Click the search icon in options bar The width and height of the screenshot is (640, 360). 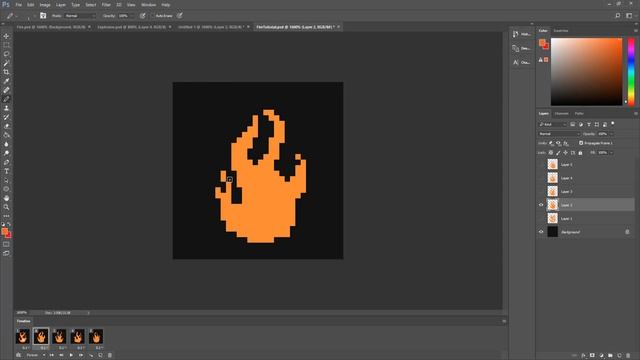[x=618, y=16]
